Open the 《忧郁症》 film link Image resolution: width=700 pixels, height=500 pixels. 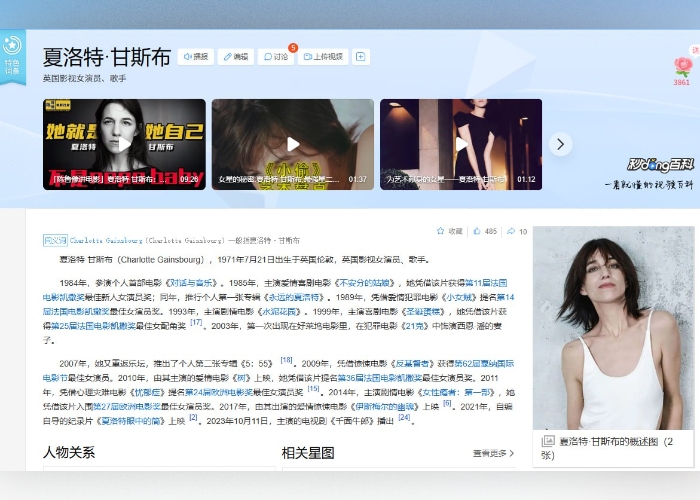tap(147, 392)
